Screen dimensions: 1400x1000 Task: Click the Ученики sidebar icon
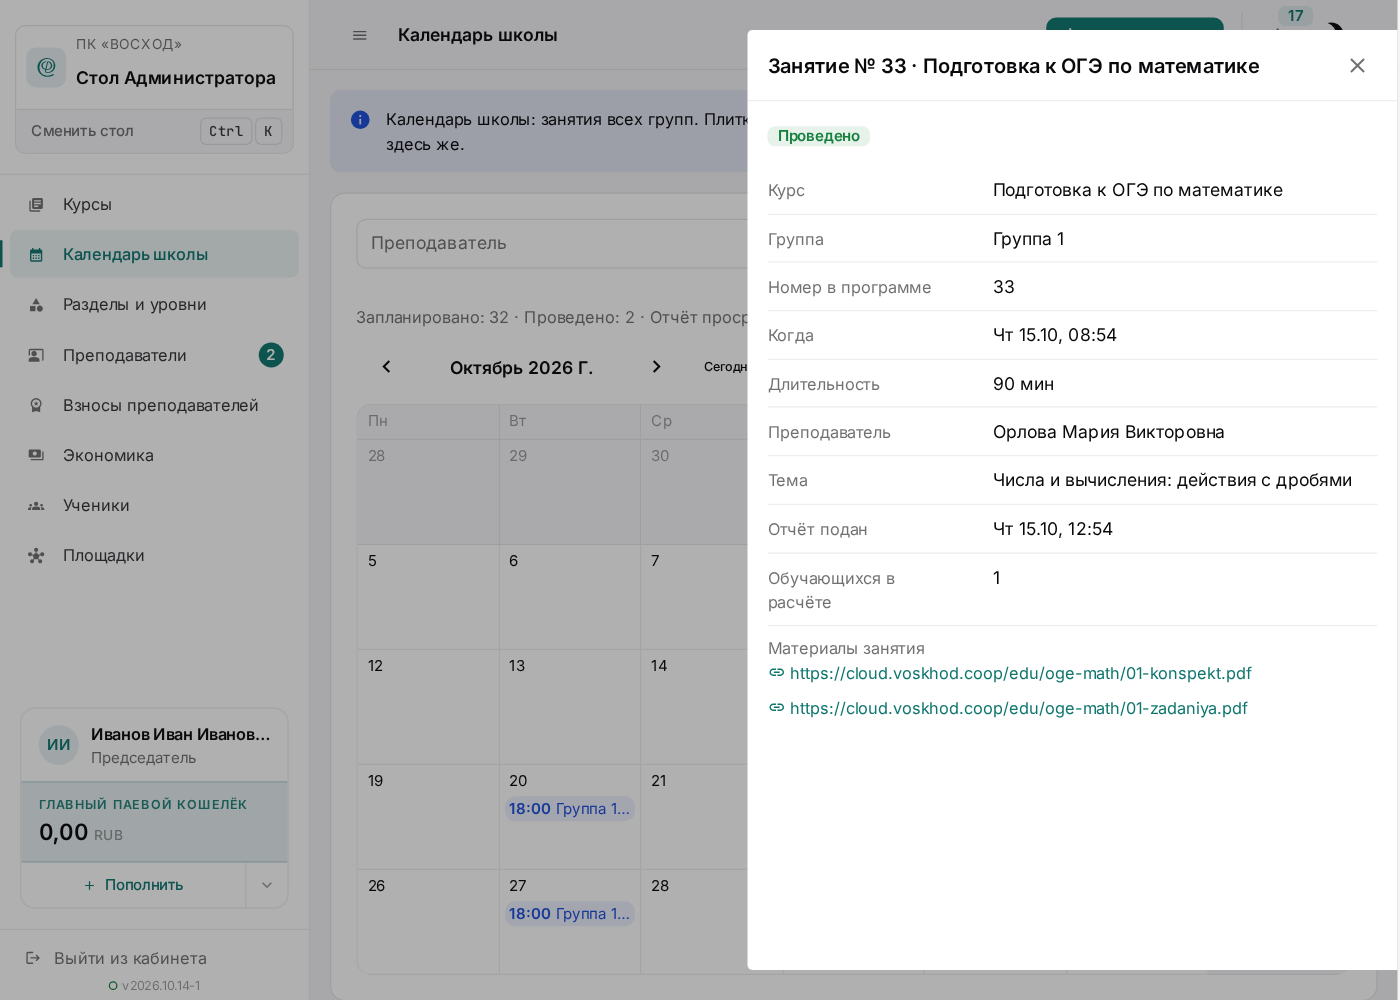[x=36, y=505]
